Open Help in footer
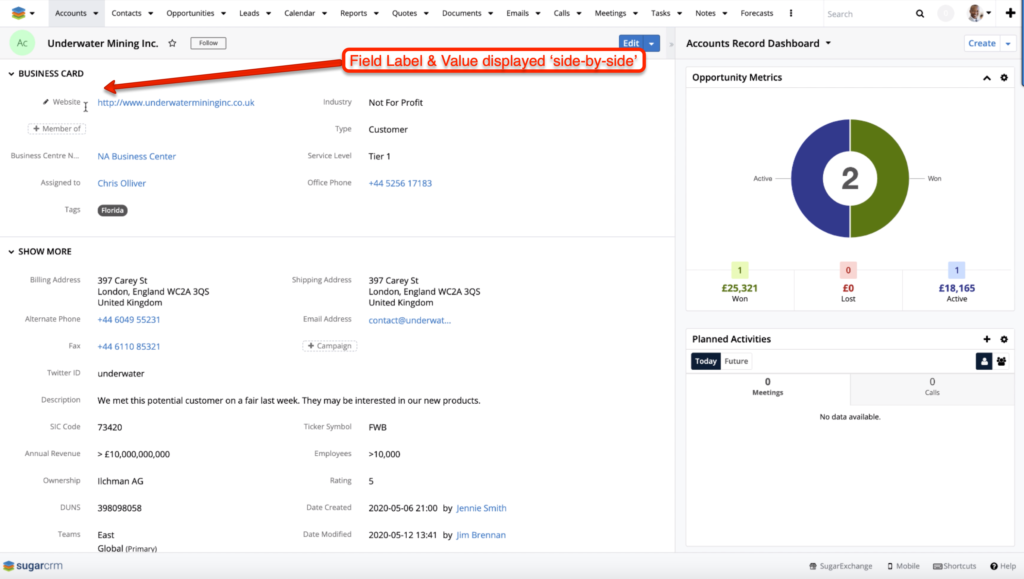This screenshot has height=579, width=1024. (x=1003, y=566)
